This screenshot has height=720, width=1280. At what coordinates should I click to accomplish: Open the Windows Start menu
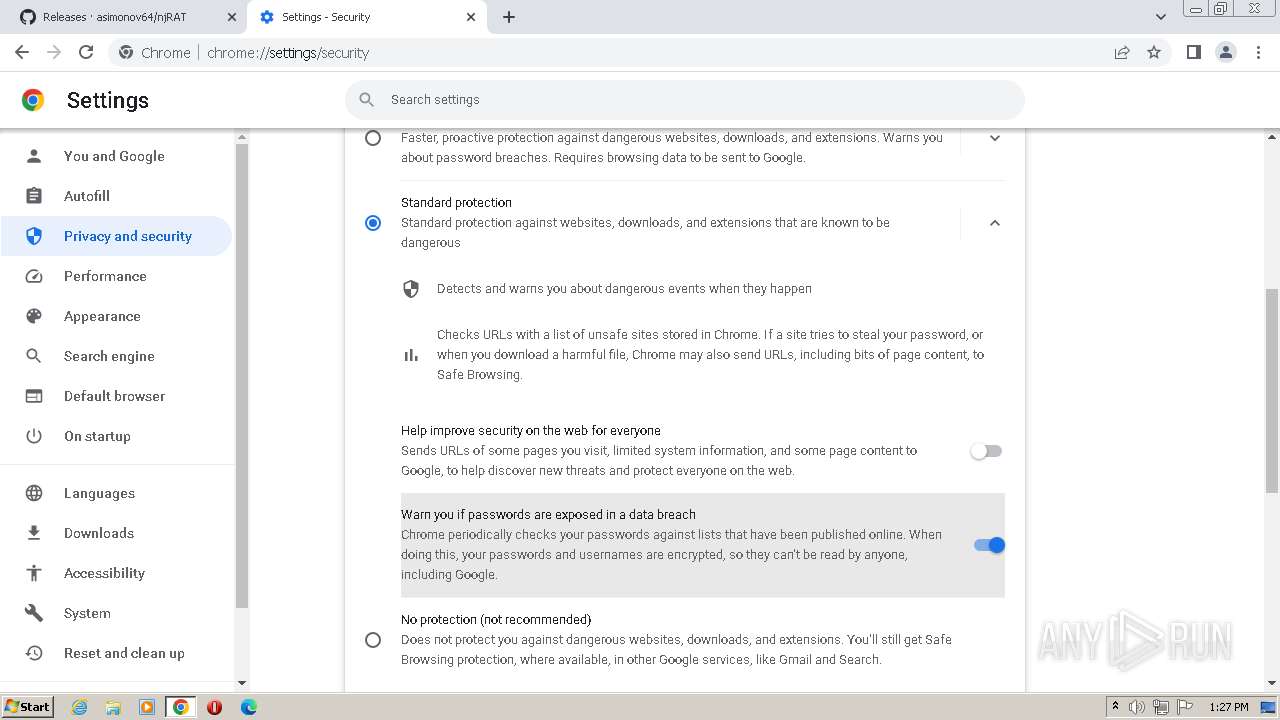(27, 706)
